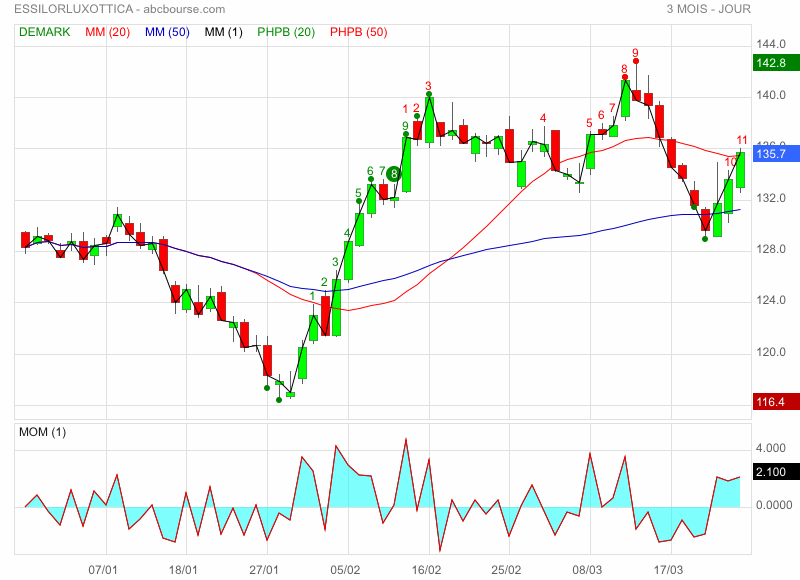The height and width of the screenshot is (580, 800).
Task: Click the 16/02 date axis label
Action: point(426,570)
